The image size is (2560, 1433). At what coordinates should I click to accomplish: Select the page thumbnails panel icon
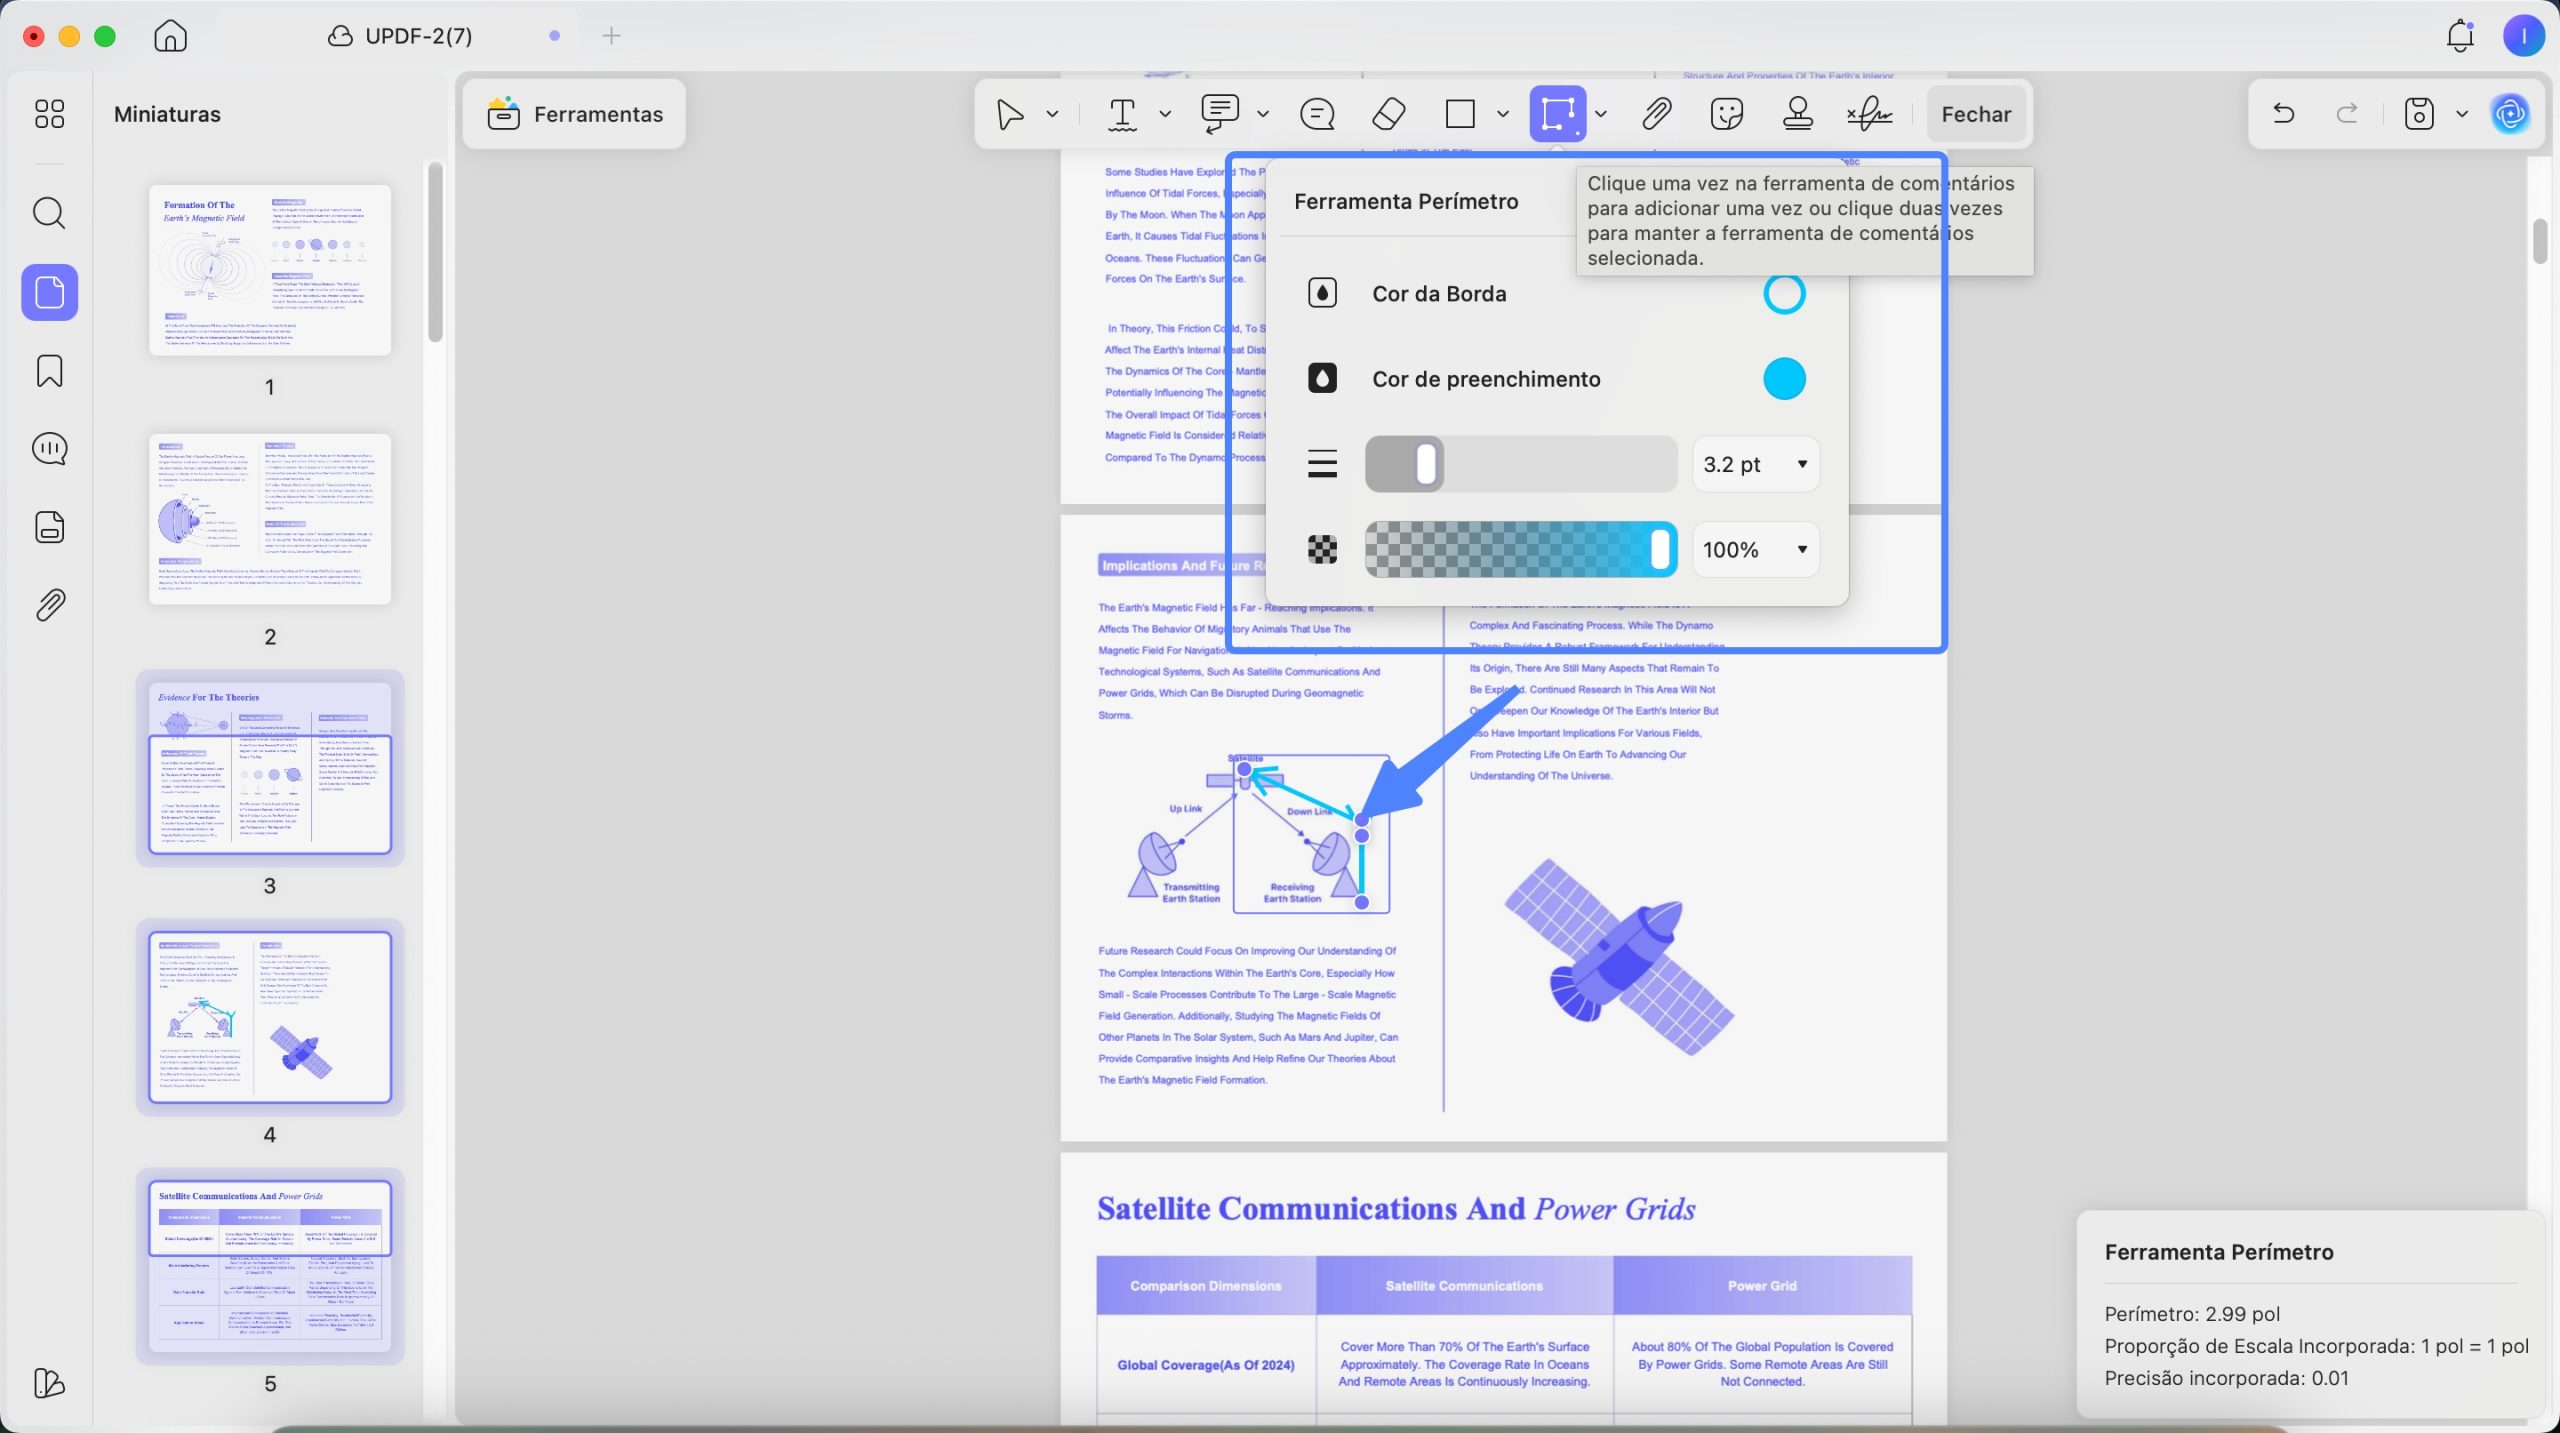click(x=49, y=292)
